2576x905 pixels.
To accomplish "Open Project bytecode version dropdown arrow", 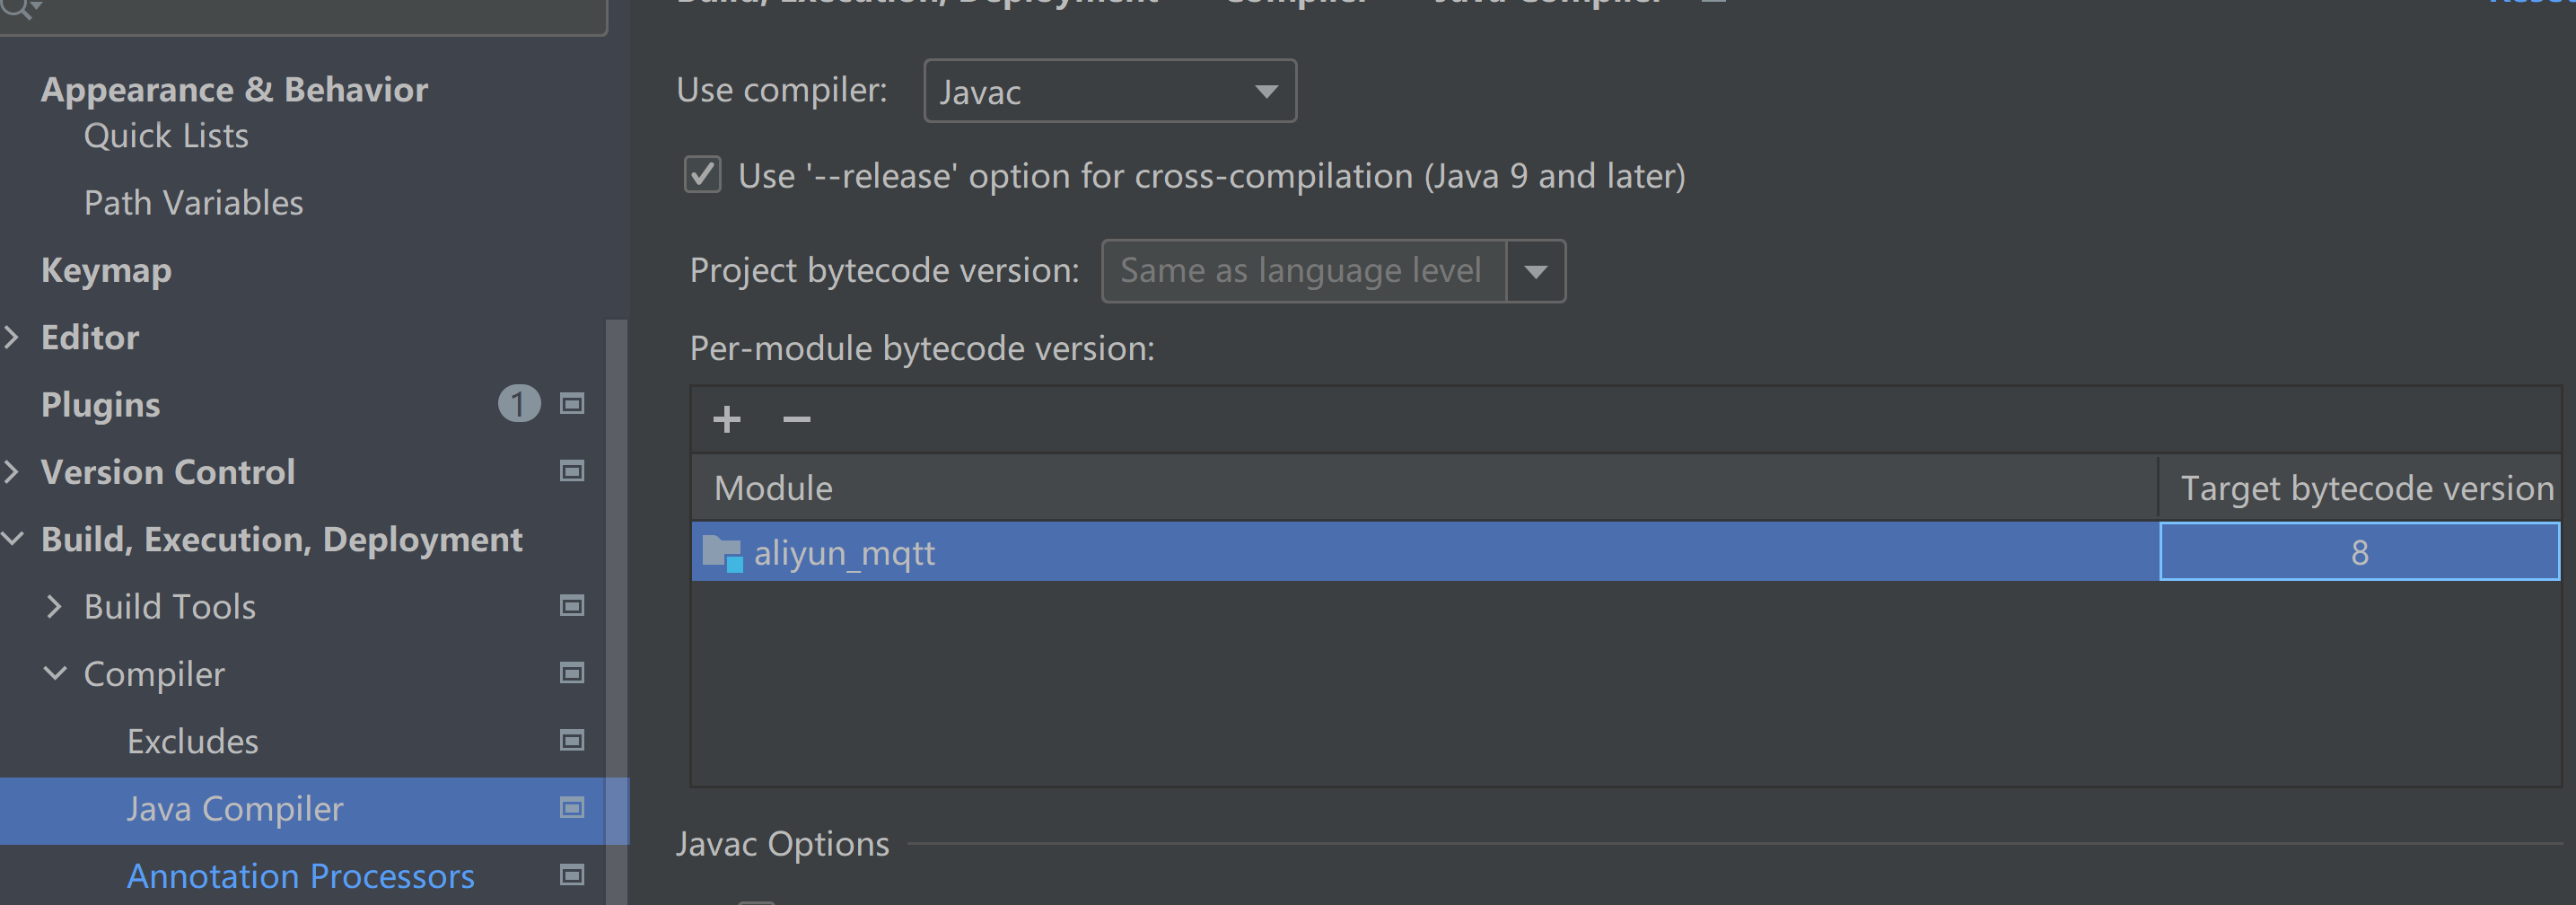I will [x=1535, y=271].
